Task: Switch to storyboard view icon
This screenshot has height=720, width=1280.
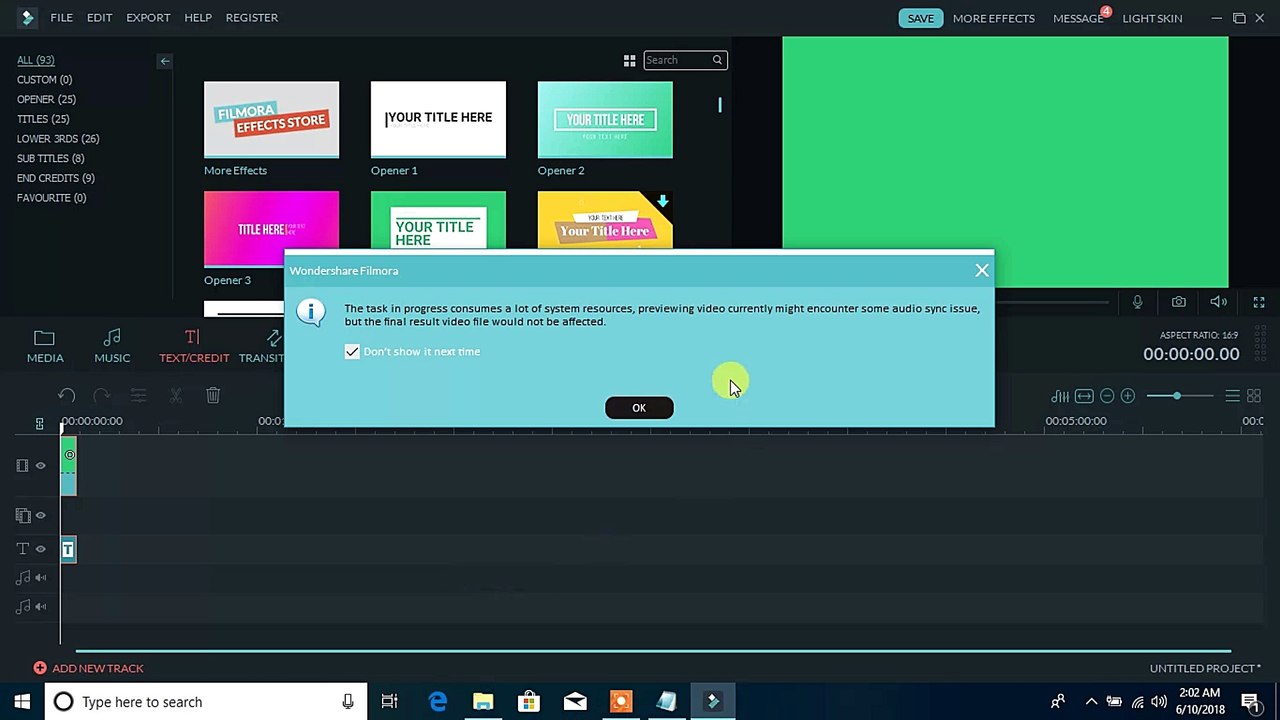Action: point(1254,396)
